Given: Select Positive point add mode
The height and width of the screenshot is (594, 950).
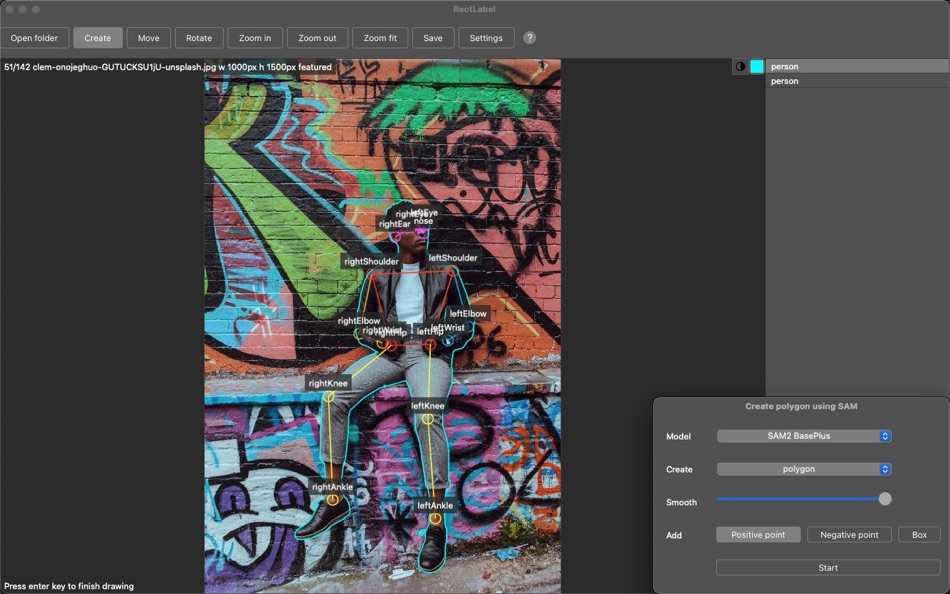Looking at the screenshot, I should coord(758,535).
